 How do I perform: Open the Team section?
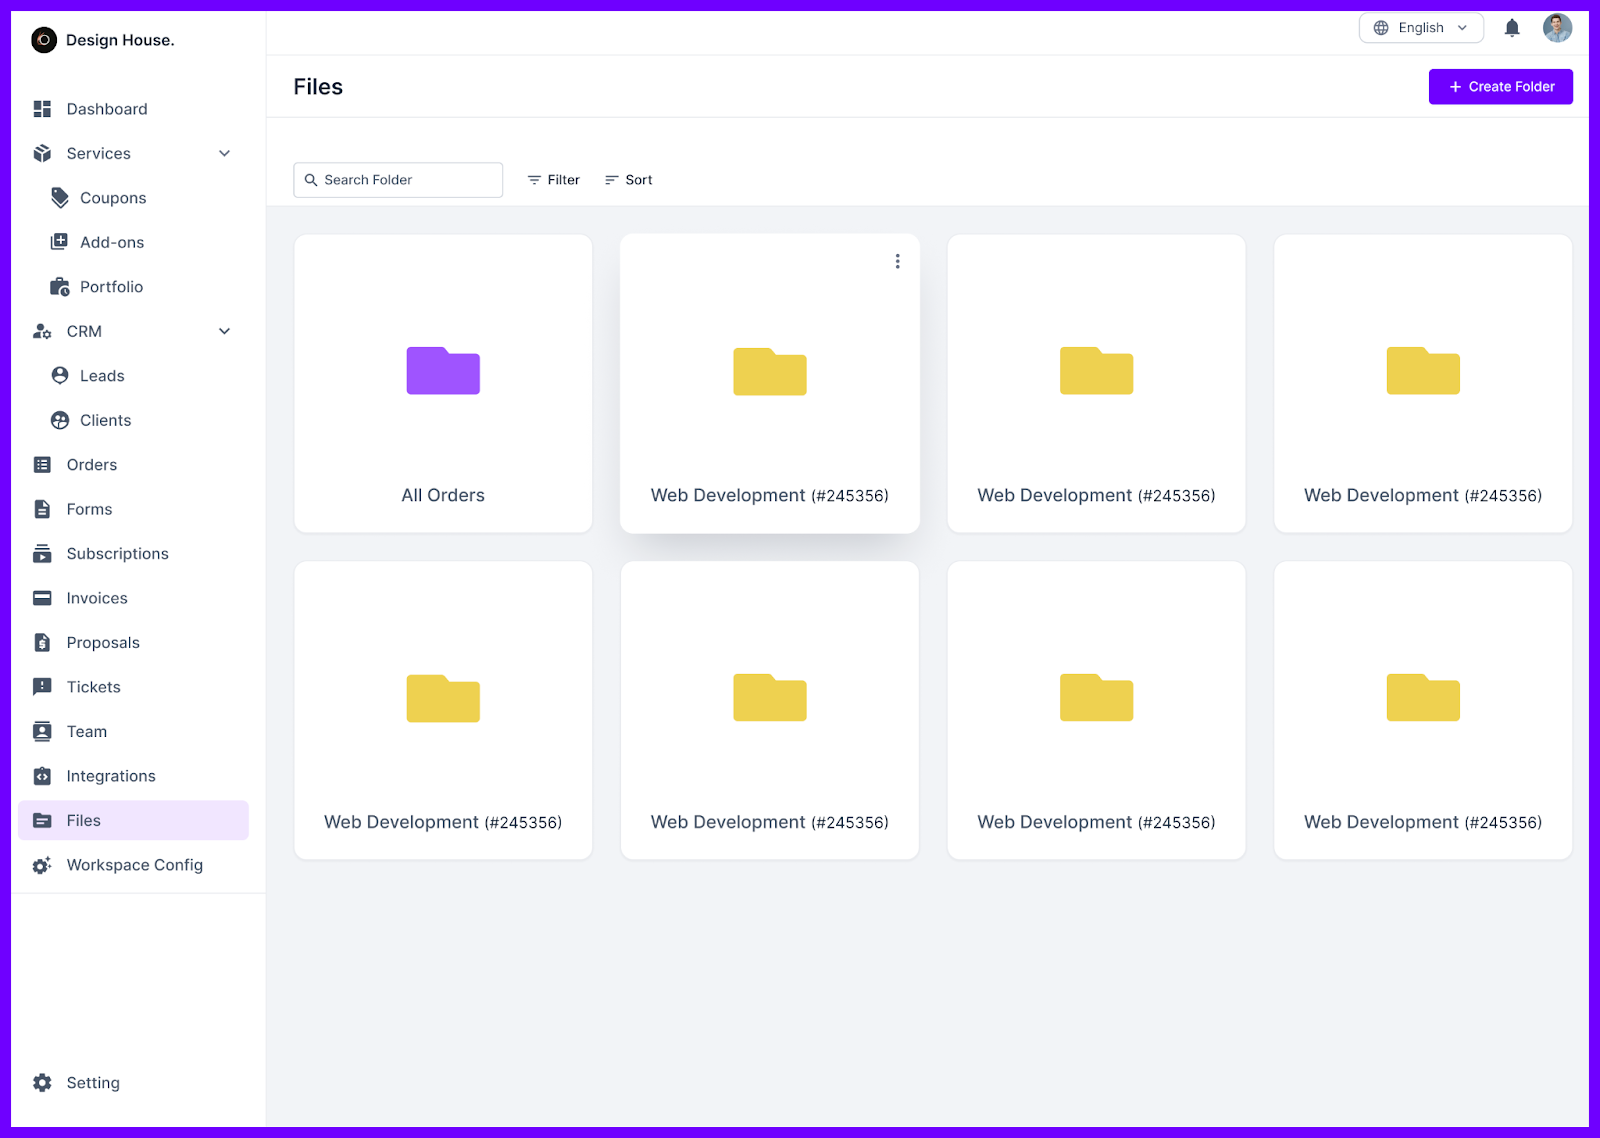click(86, 731)
